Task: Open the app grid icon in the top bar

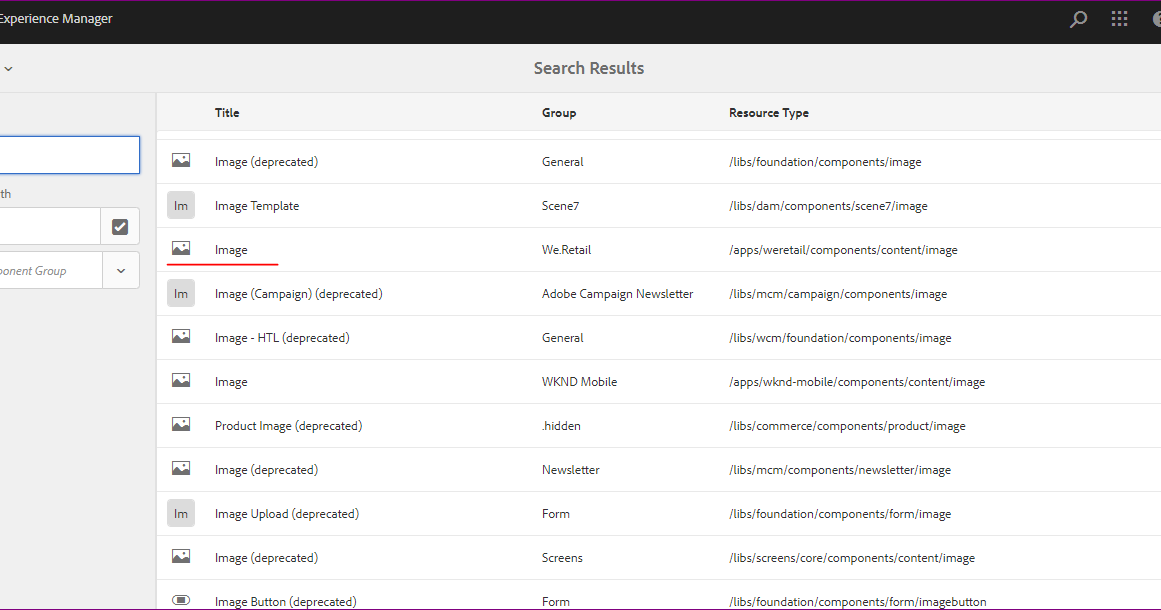Action: [x=1119, y=18]
